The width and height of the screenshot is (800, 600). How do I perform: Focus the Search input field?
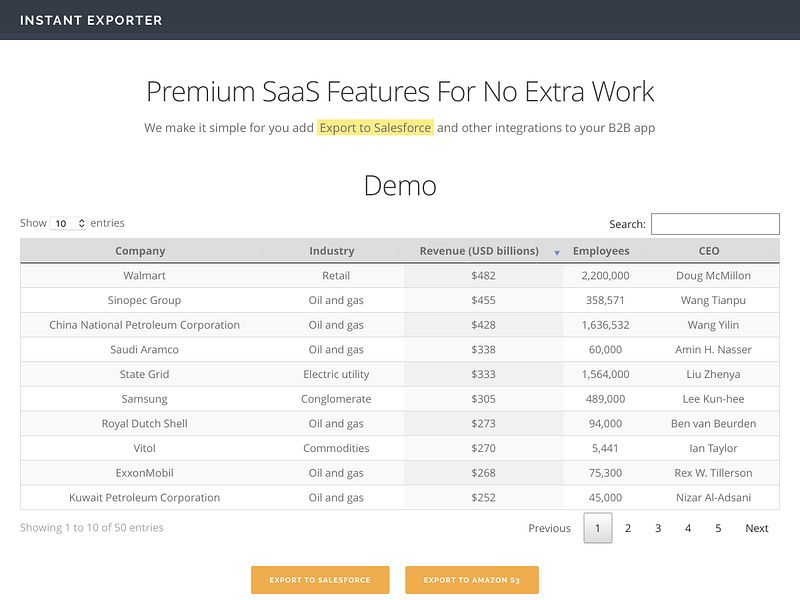715,224
